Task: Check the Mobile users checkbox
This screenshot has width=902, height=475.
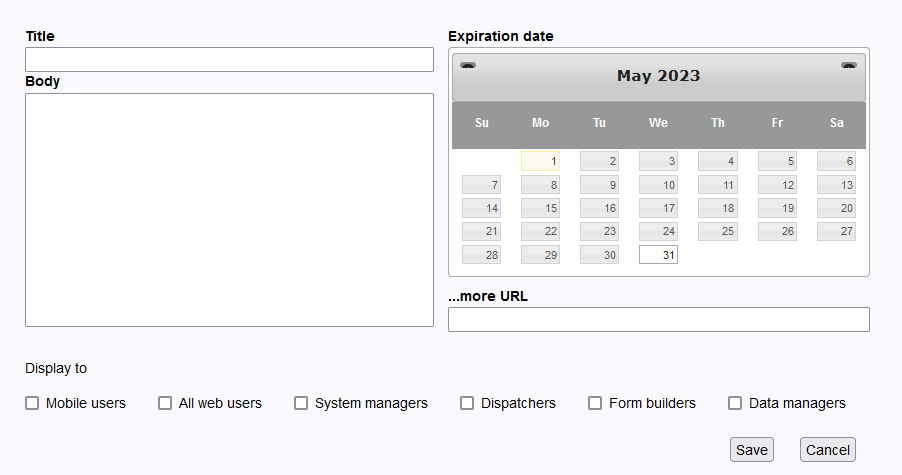Action: (x=32, y=403)
